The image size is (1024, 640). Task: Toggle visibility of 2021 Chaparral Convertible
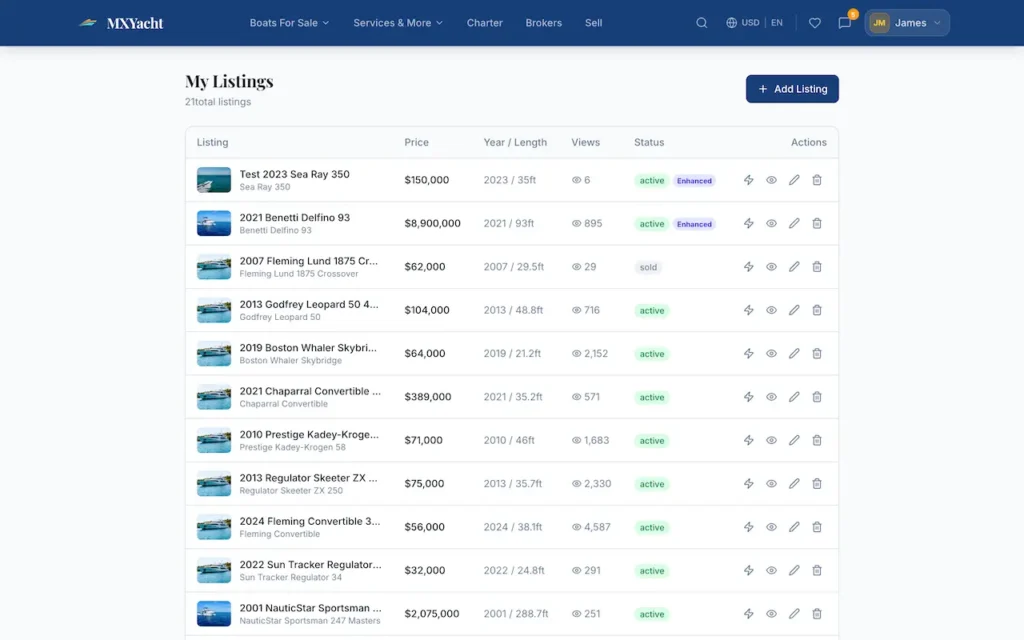coord(771,397)
